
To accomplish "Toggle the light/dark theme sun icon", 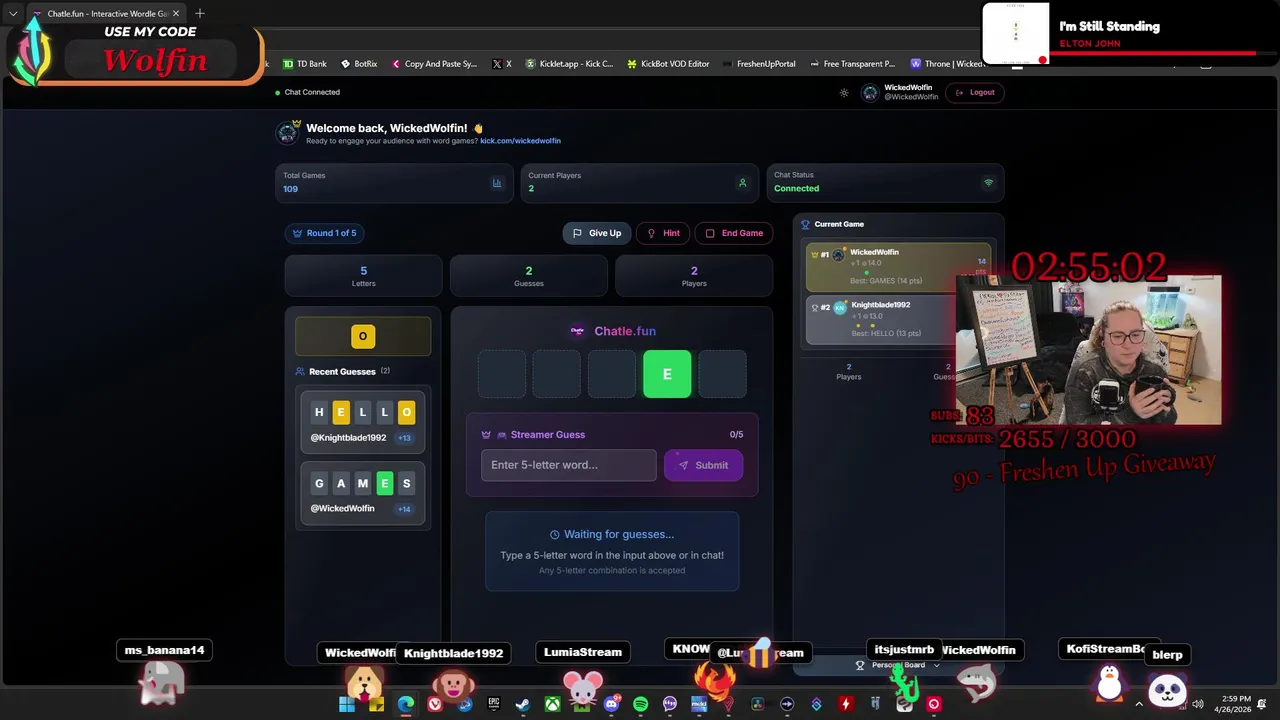I will 844,93.
